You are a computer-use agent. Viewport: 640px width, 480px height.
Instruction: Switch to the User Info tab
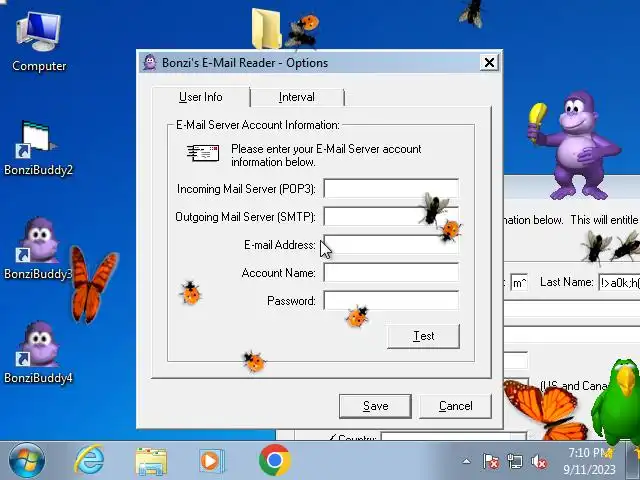tap(201, 97)
